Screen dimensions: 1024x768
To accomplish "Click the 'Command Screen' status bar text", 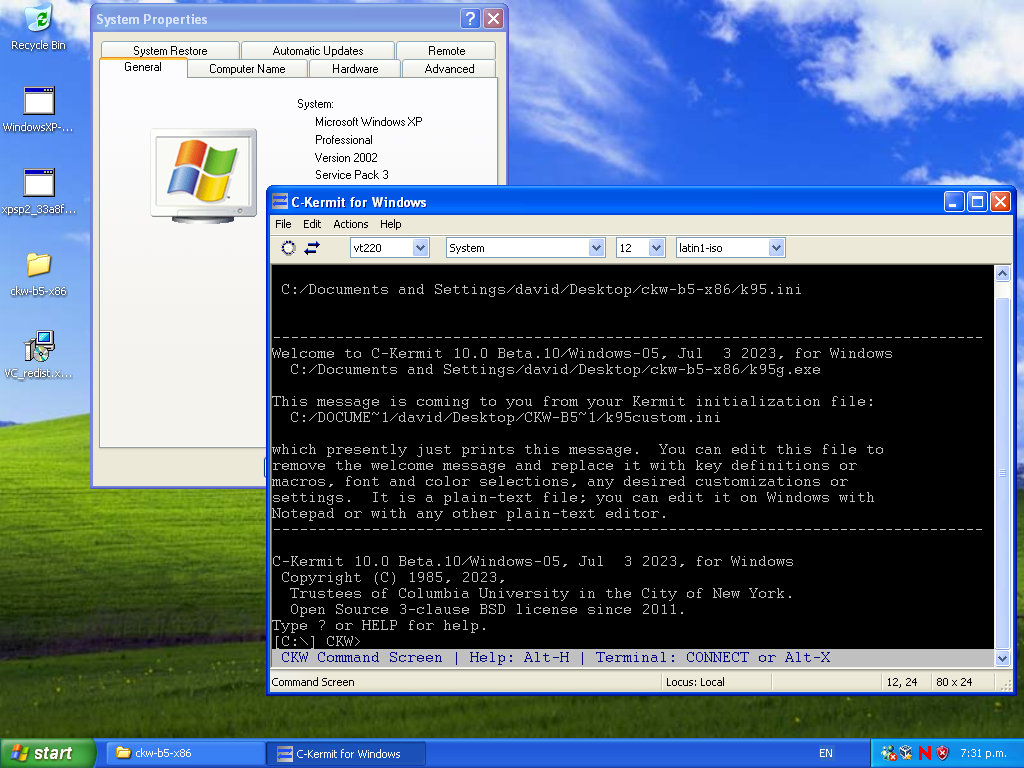I will 313,682.
